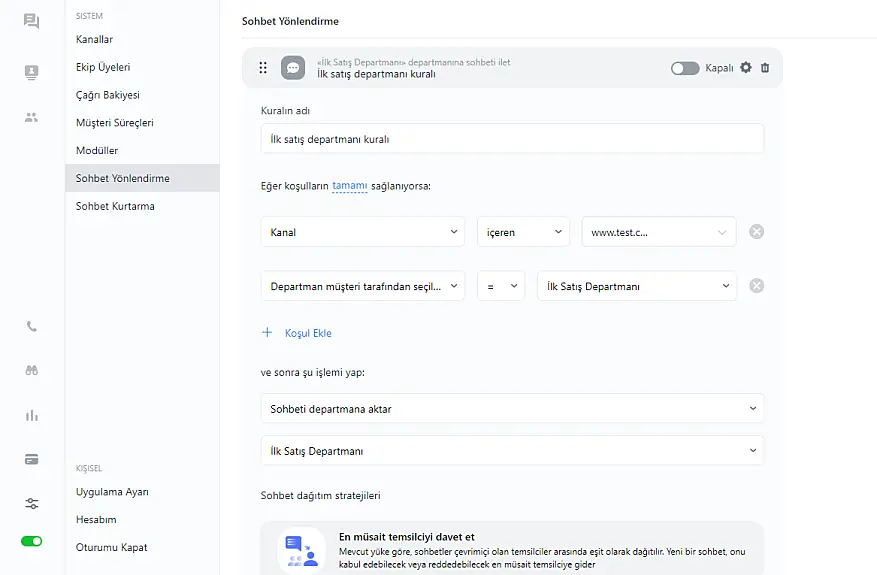
Task: Remove the Kanal condition row
Action: [x=757, y=232]
